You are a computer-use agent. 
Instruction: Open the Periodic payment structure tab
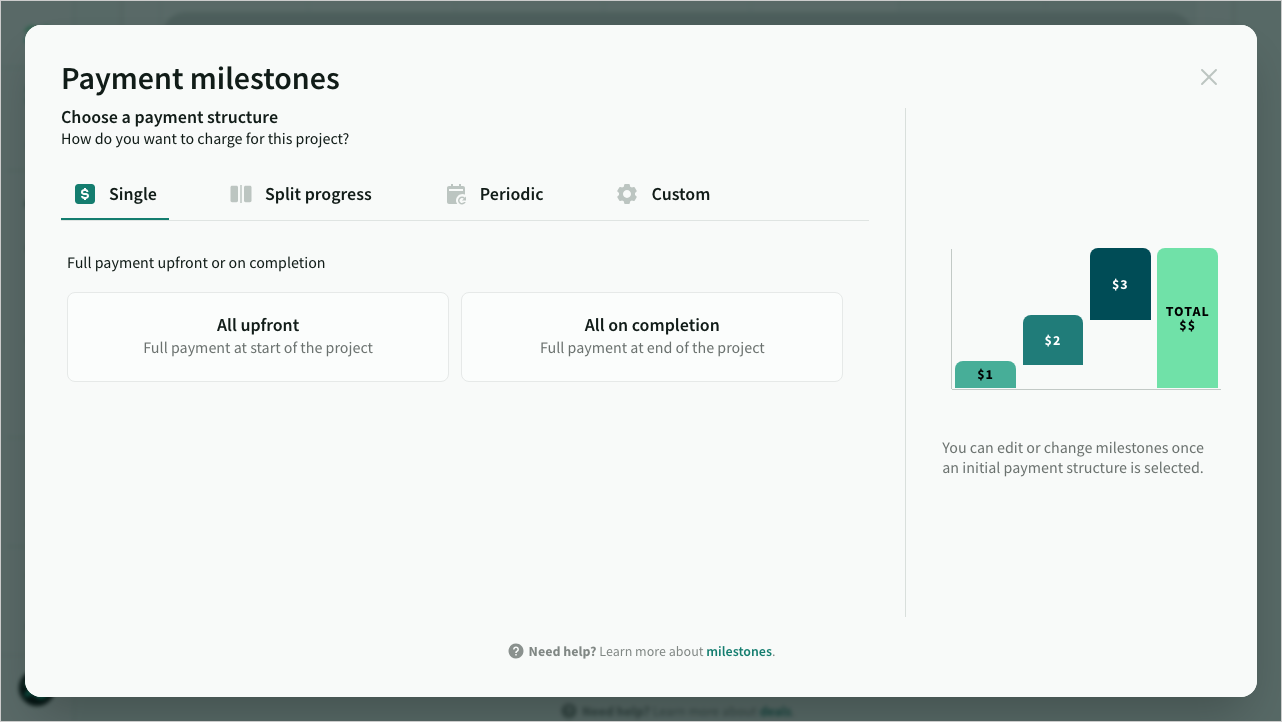pos(510,194)
